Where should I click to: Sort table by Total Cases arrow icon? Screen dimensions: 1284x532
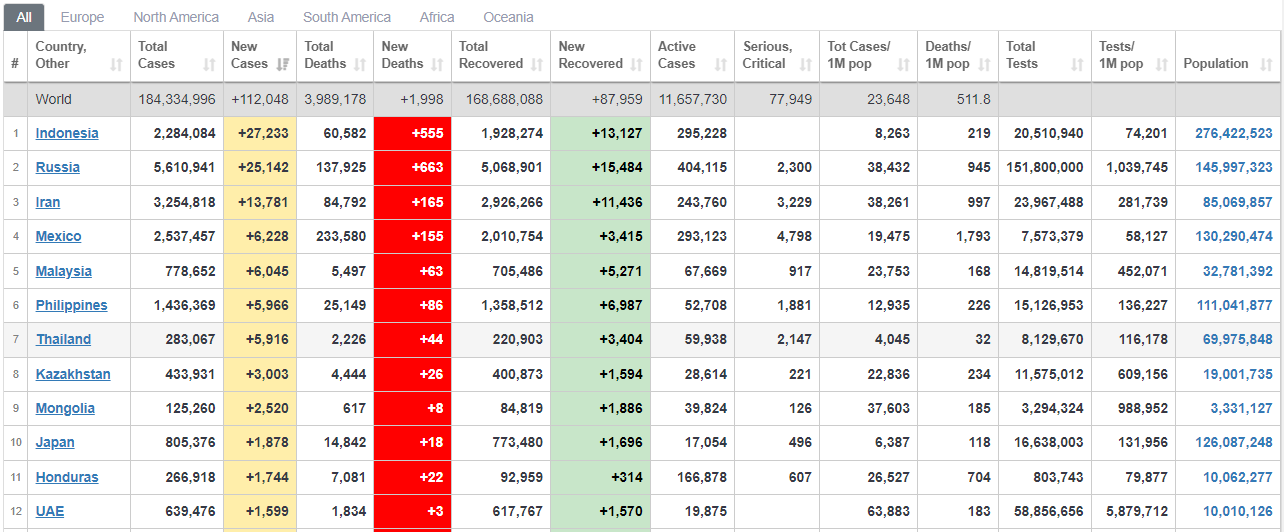(209, 64)
